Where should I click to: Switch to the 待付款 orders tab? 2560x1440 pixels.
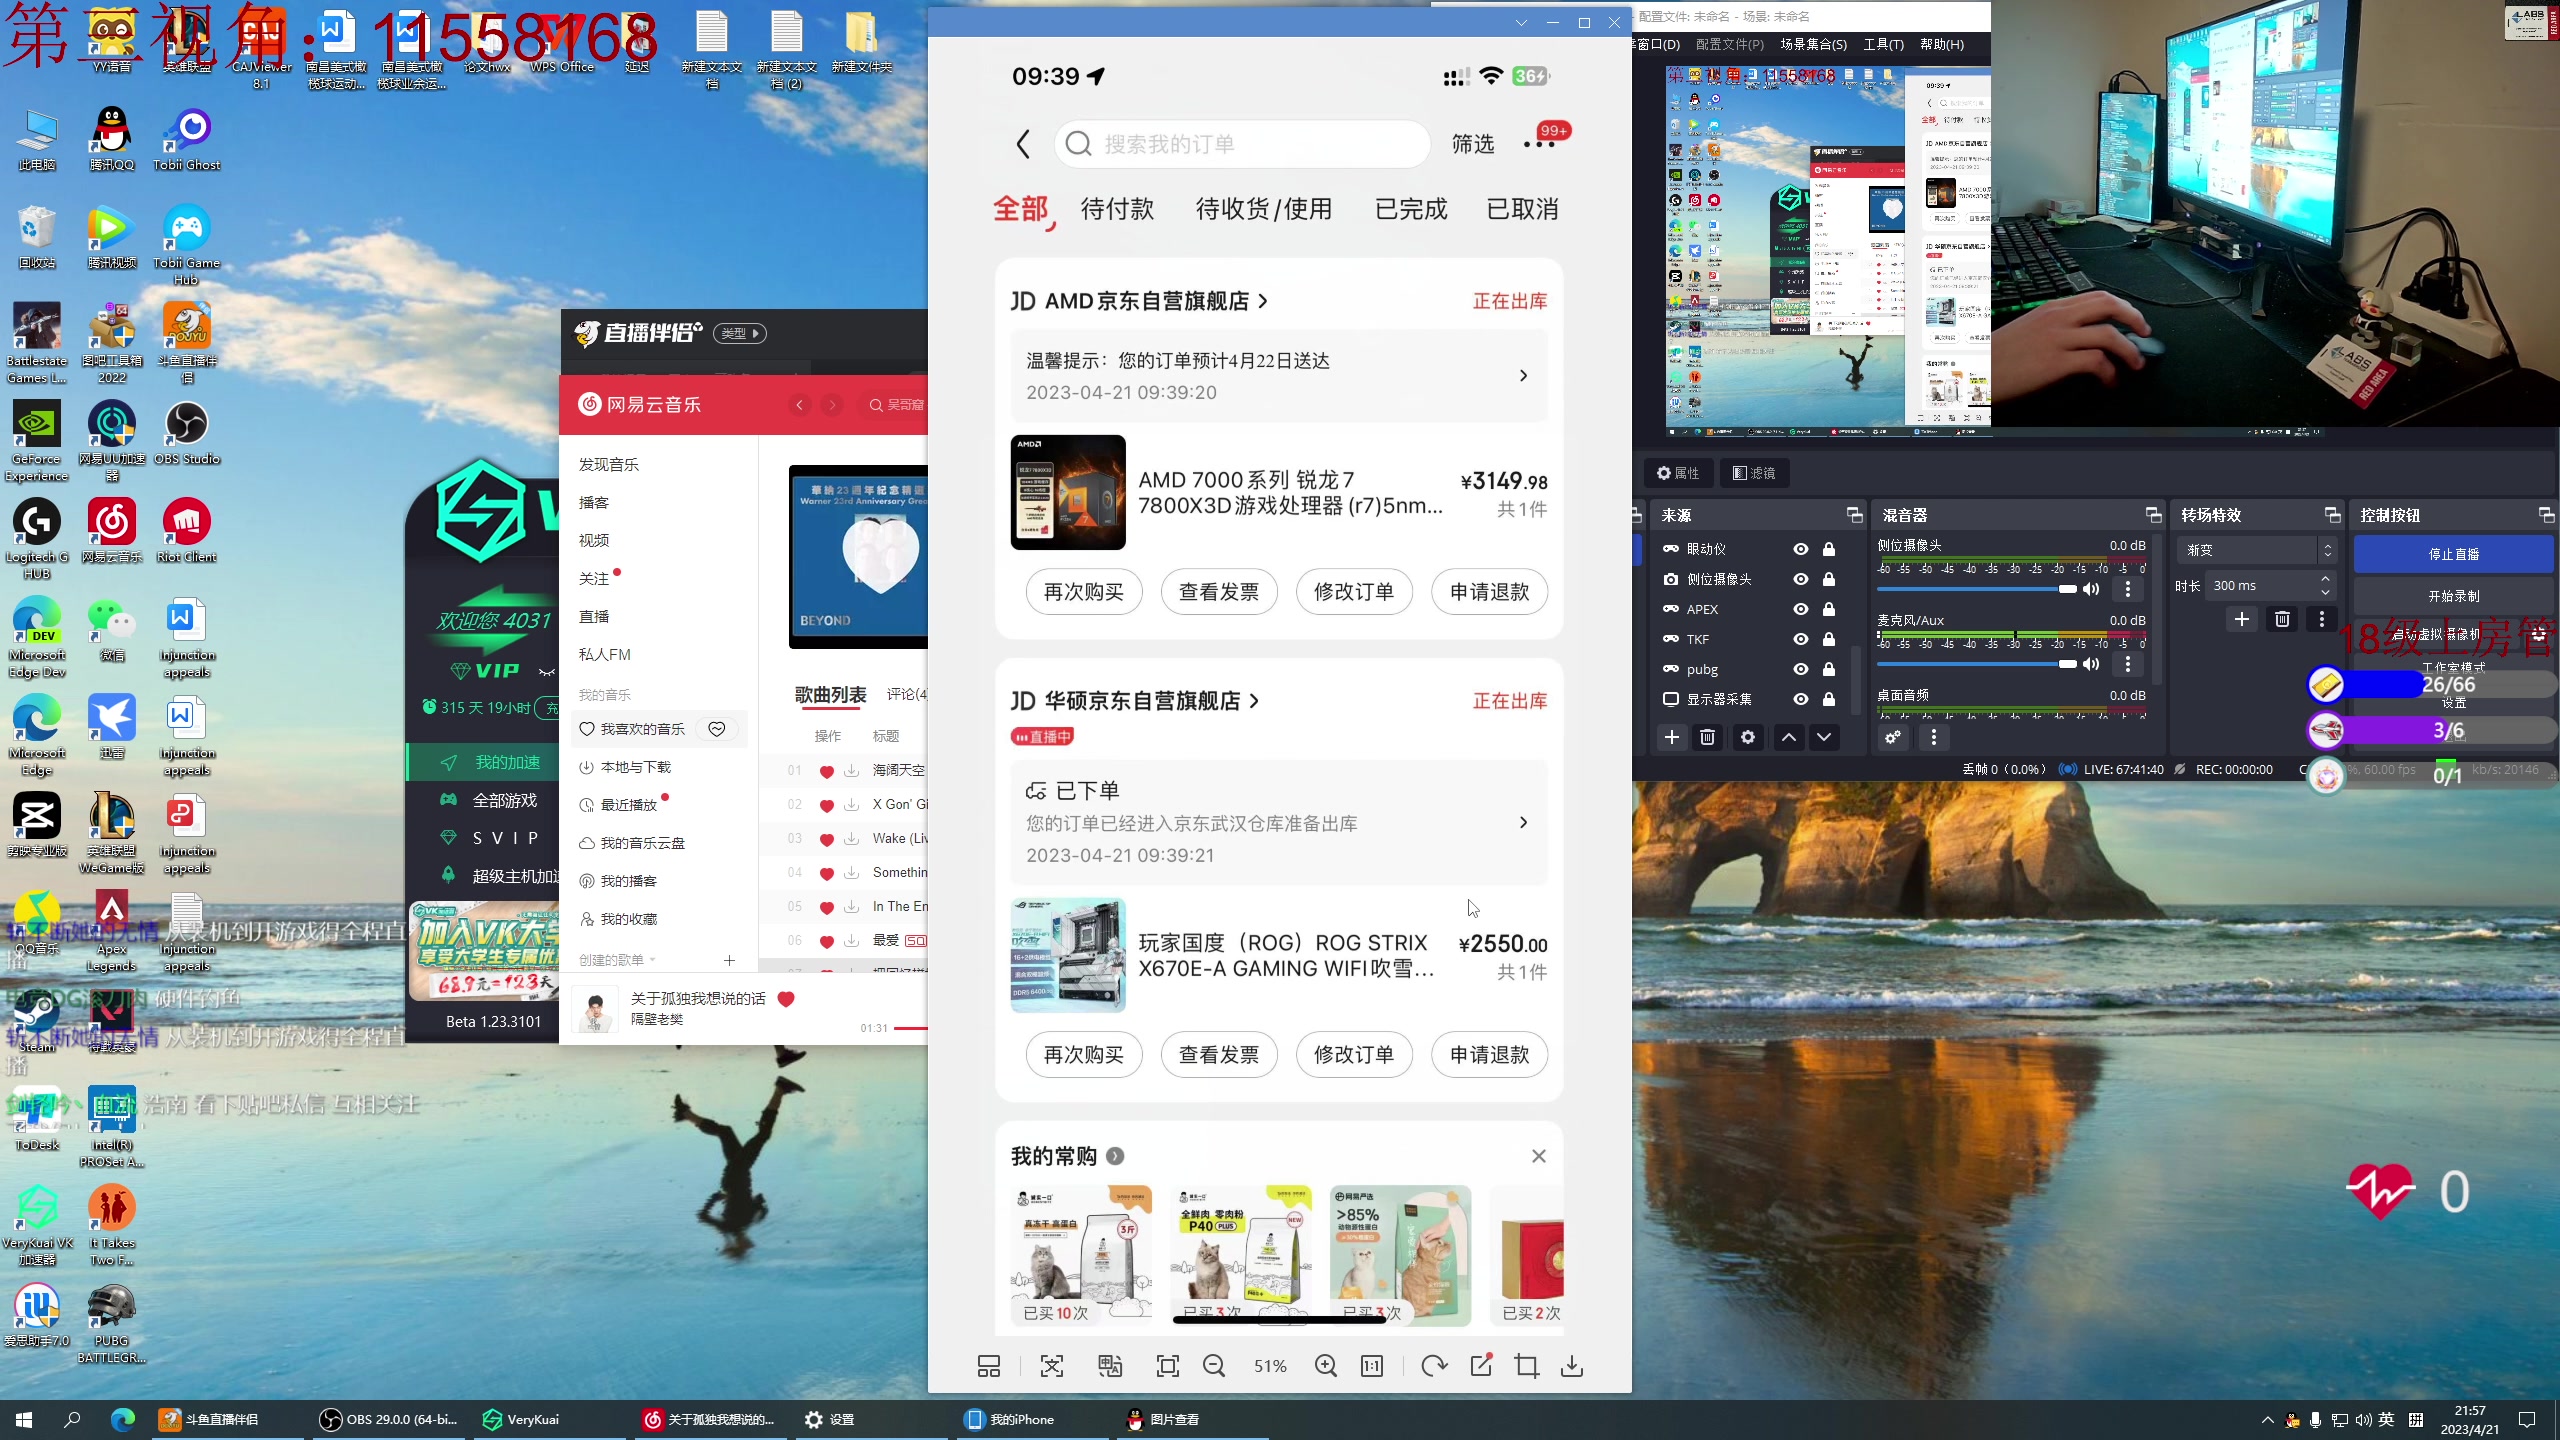pos(1117,209)
